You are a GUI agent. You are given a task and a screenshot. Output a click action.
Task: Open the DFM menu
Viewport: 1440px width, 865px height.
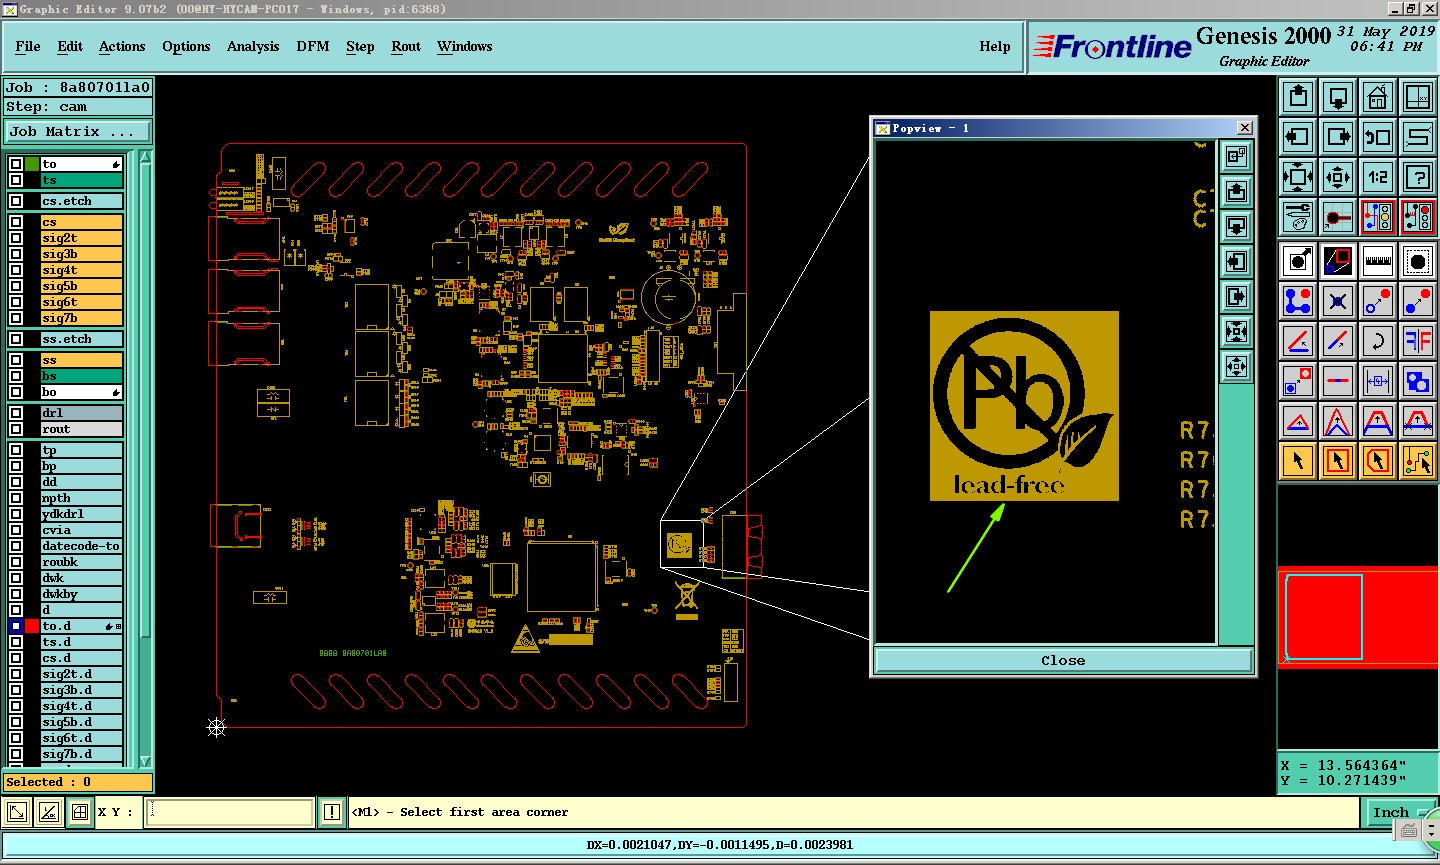313,46
